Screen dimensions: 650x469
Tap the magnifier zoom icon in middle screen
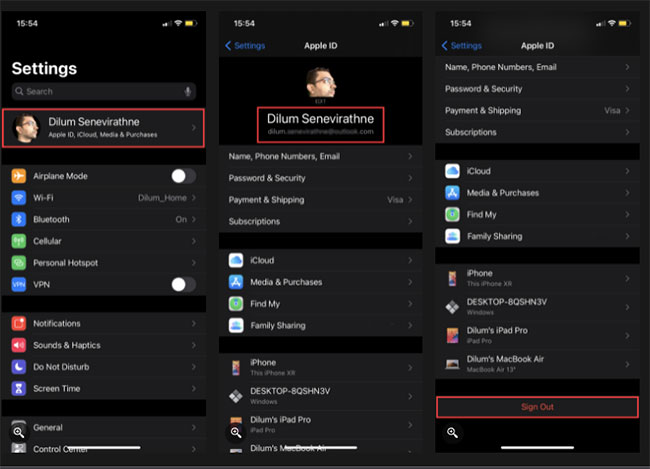tap(236, 433)
